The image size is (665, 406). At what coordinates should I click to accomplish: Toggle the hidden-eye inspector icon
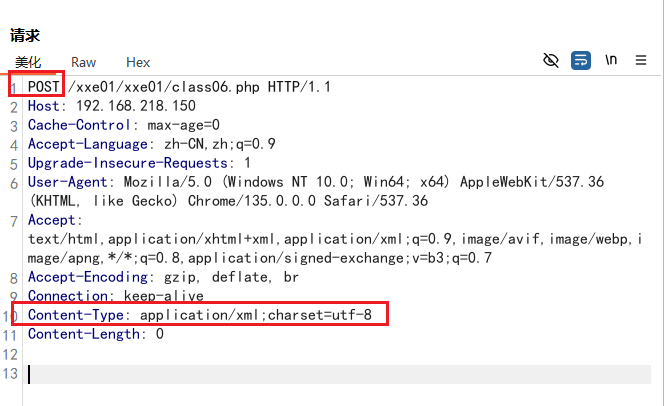tap(550, 61)
